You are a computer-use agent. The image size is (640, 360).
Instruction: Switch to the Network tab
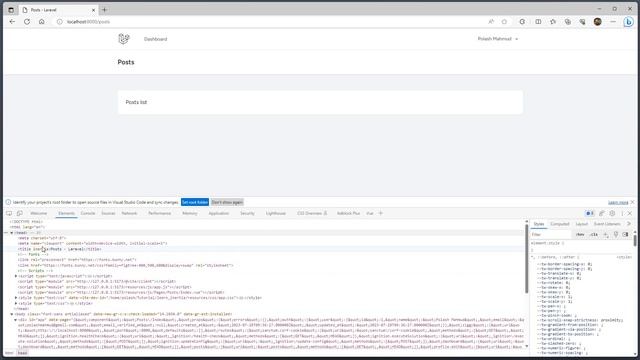(129, 213)
